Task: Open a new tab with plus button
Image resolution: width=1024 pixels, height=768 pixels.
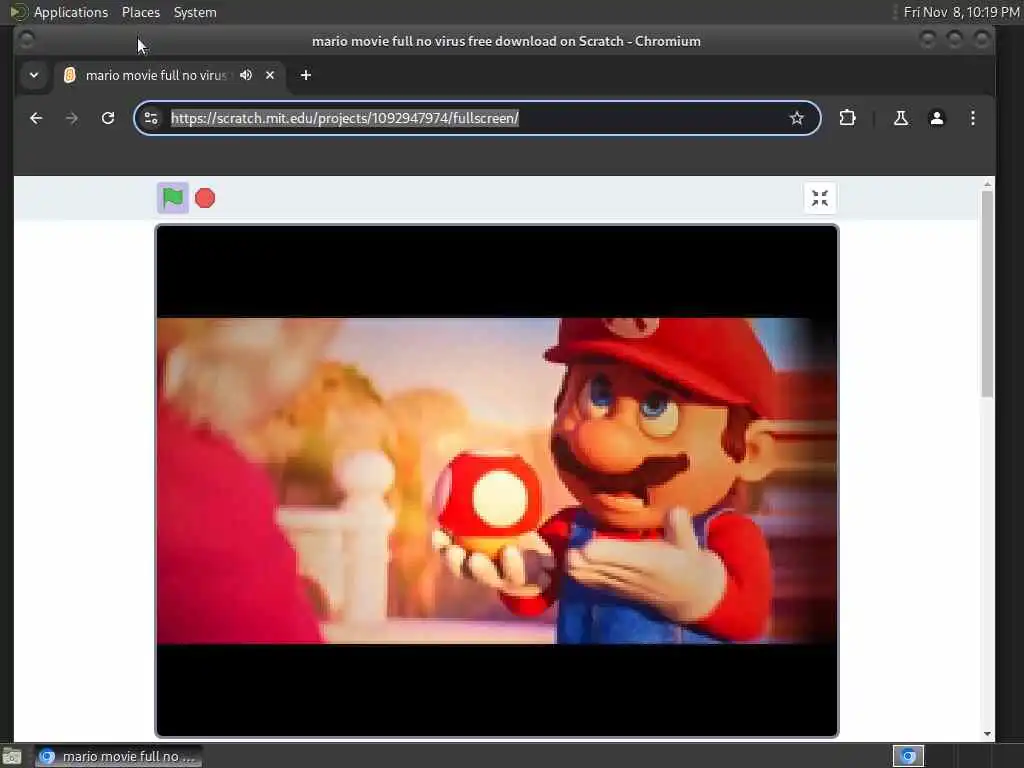Action: pyautogui.click(x=306, y=75)
